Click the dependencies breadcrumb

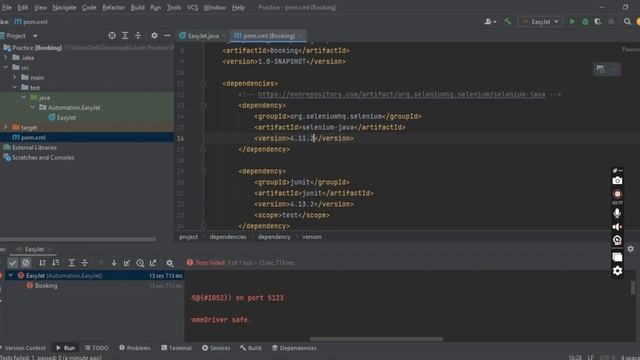[228, 237]
